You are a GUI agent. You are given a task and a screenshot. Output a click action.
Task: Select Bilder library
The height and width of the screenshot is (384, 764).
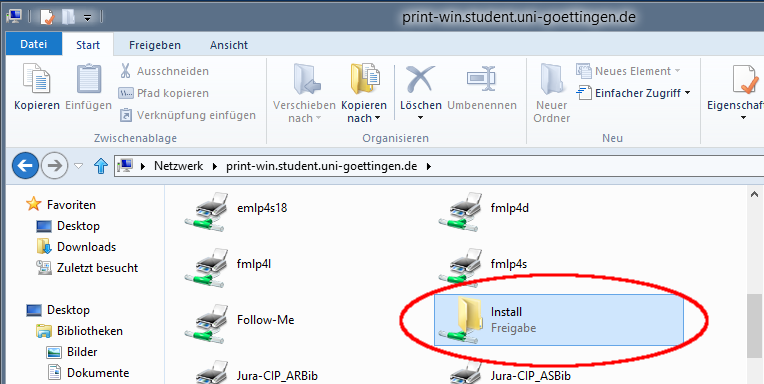click(x=82, y=352)
